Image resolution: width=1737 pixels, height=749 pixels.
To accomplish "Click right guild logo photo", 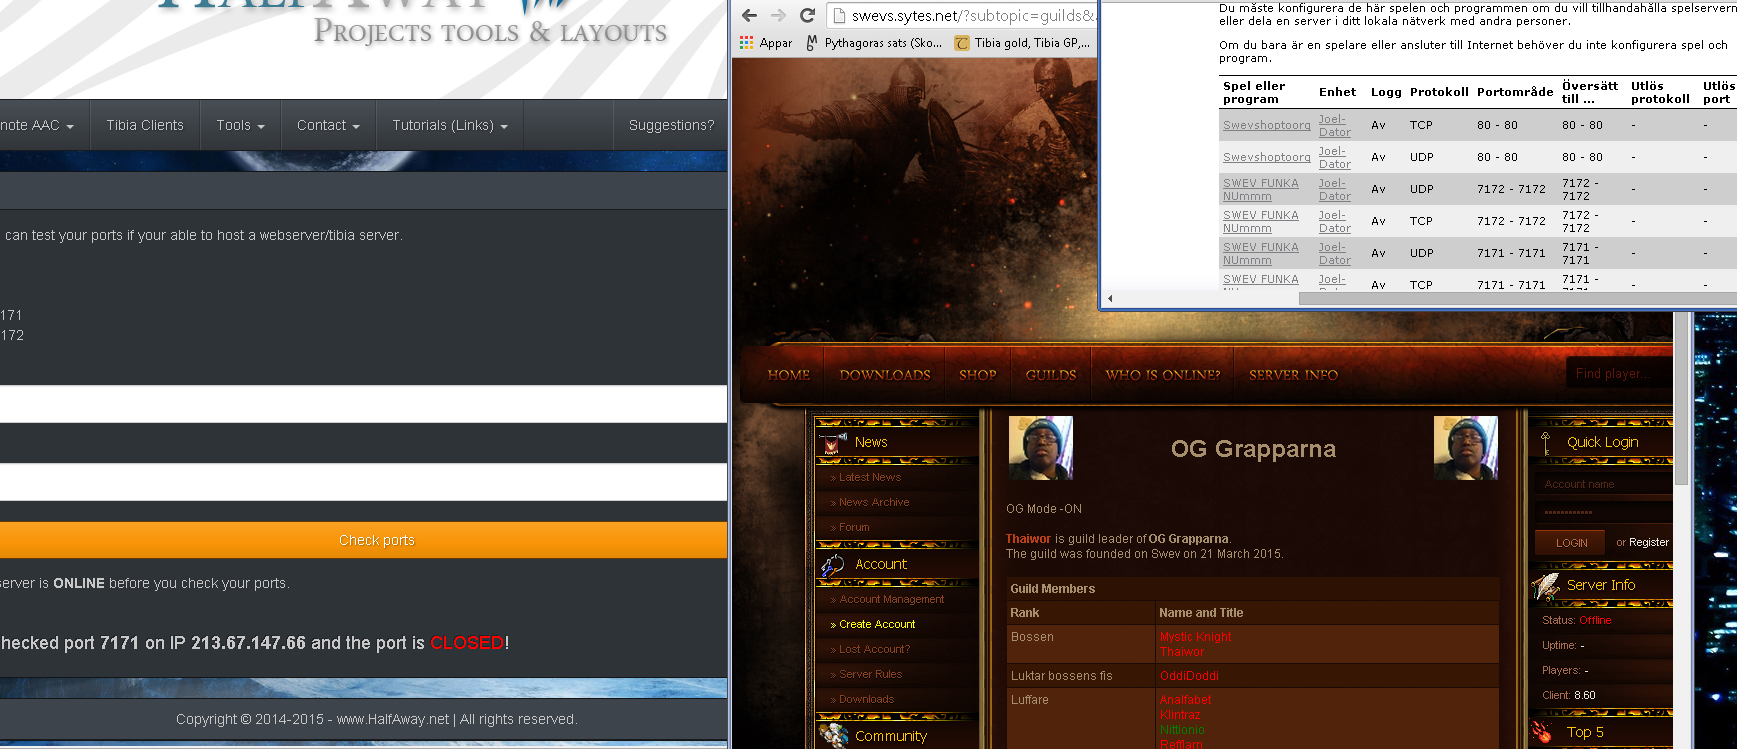I will click(x=1465, y=448).
